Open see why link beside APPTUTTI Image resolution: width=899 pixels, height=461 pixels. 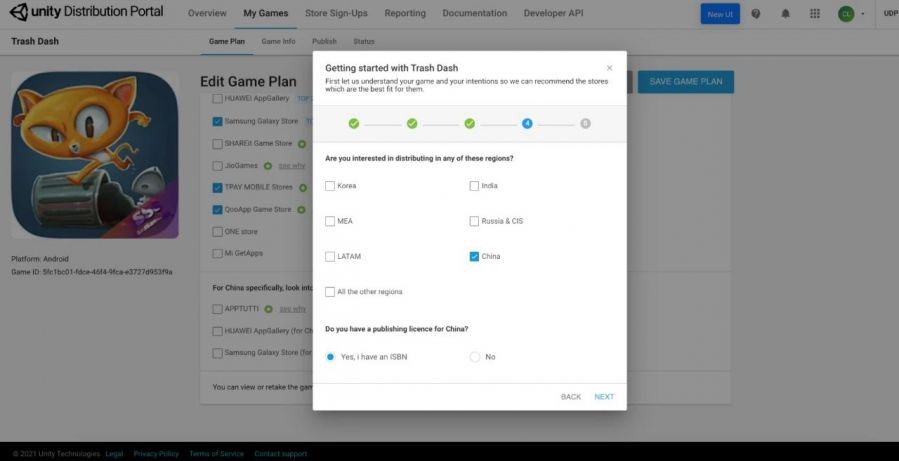pos(292,309)
